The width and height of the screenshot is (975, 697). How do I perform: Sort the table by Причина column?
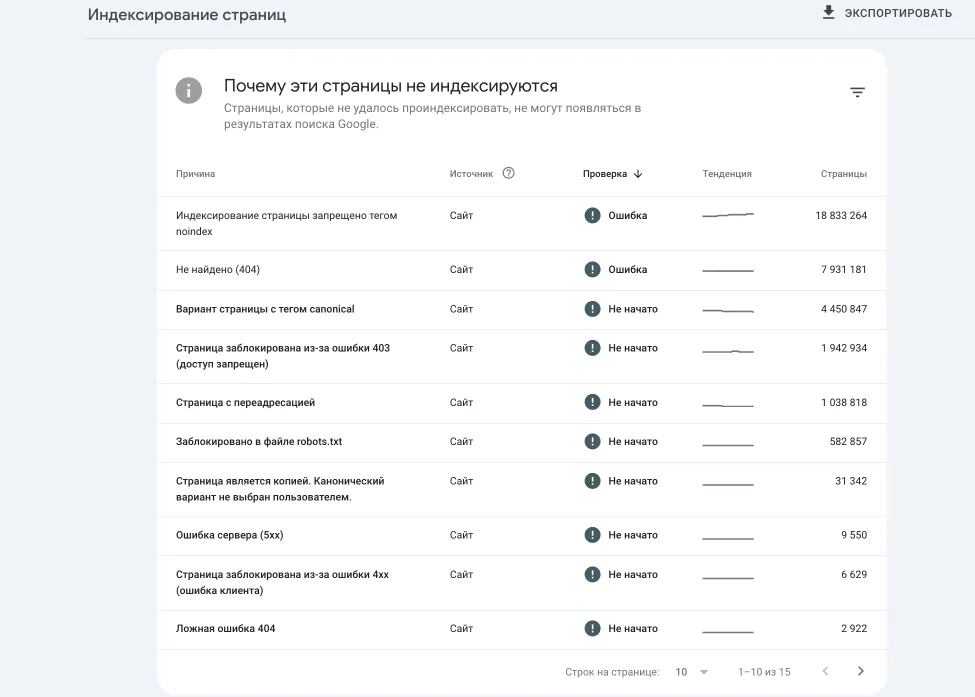[196, 173]
